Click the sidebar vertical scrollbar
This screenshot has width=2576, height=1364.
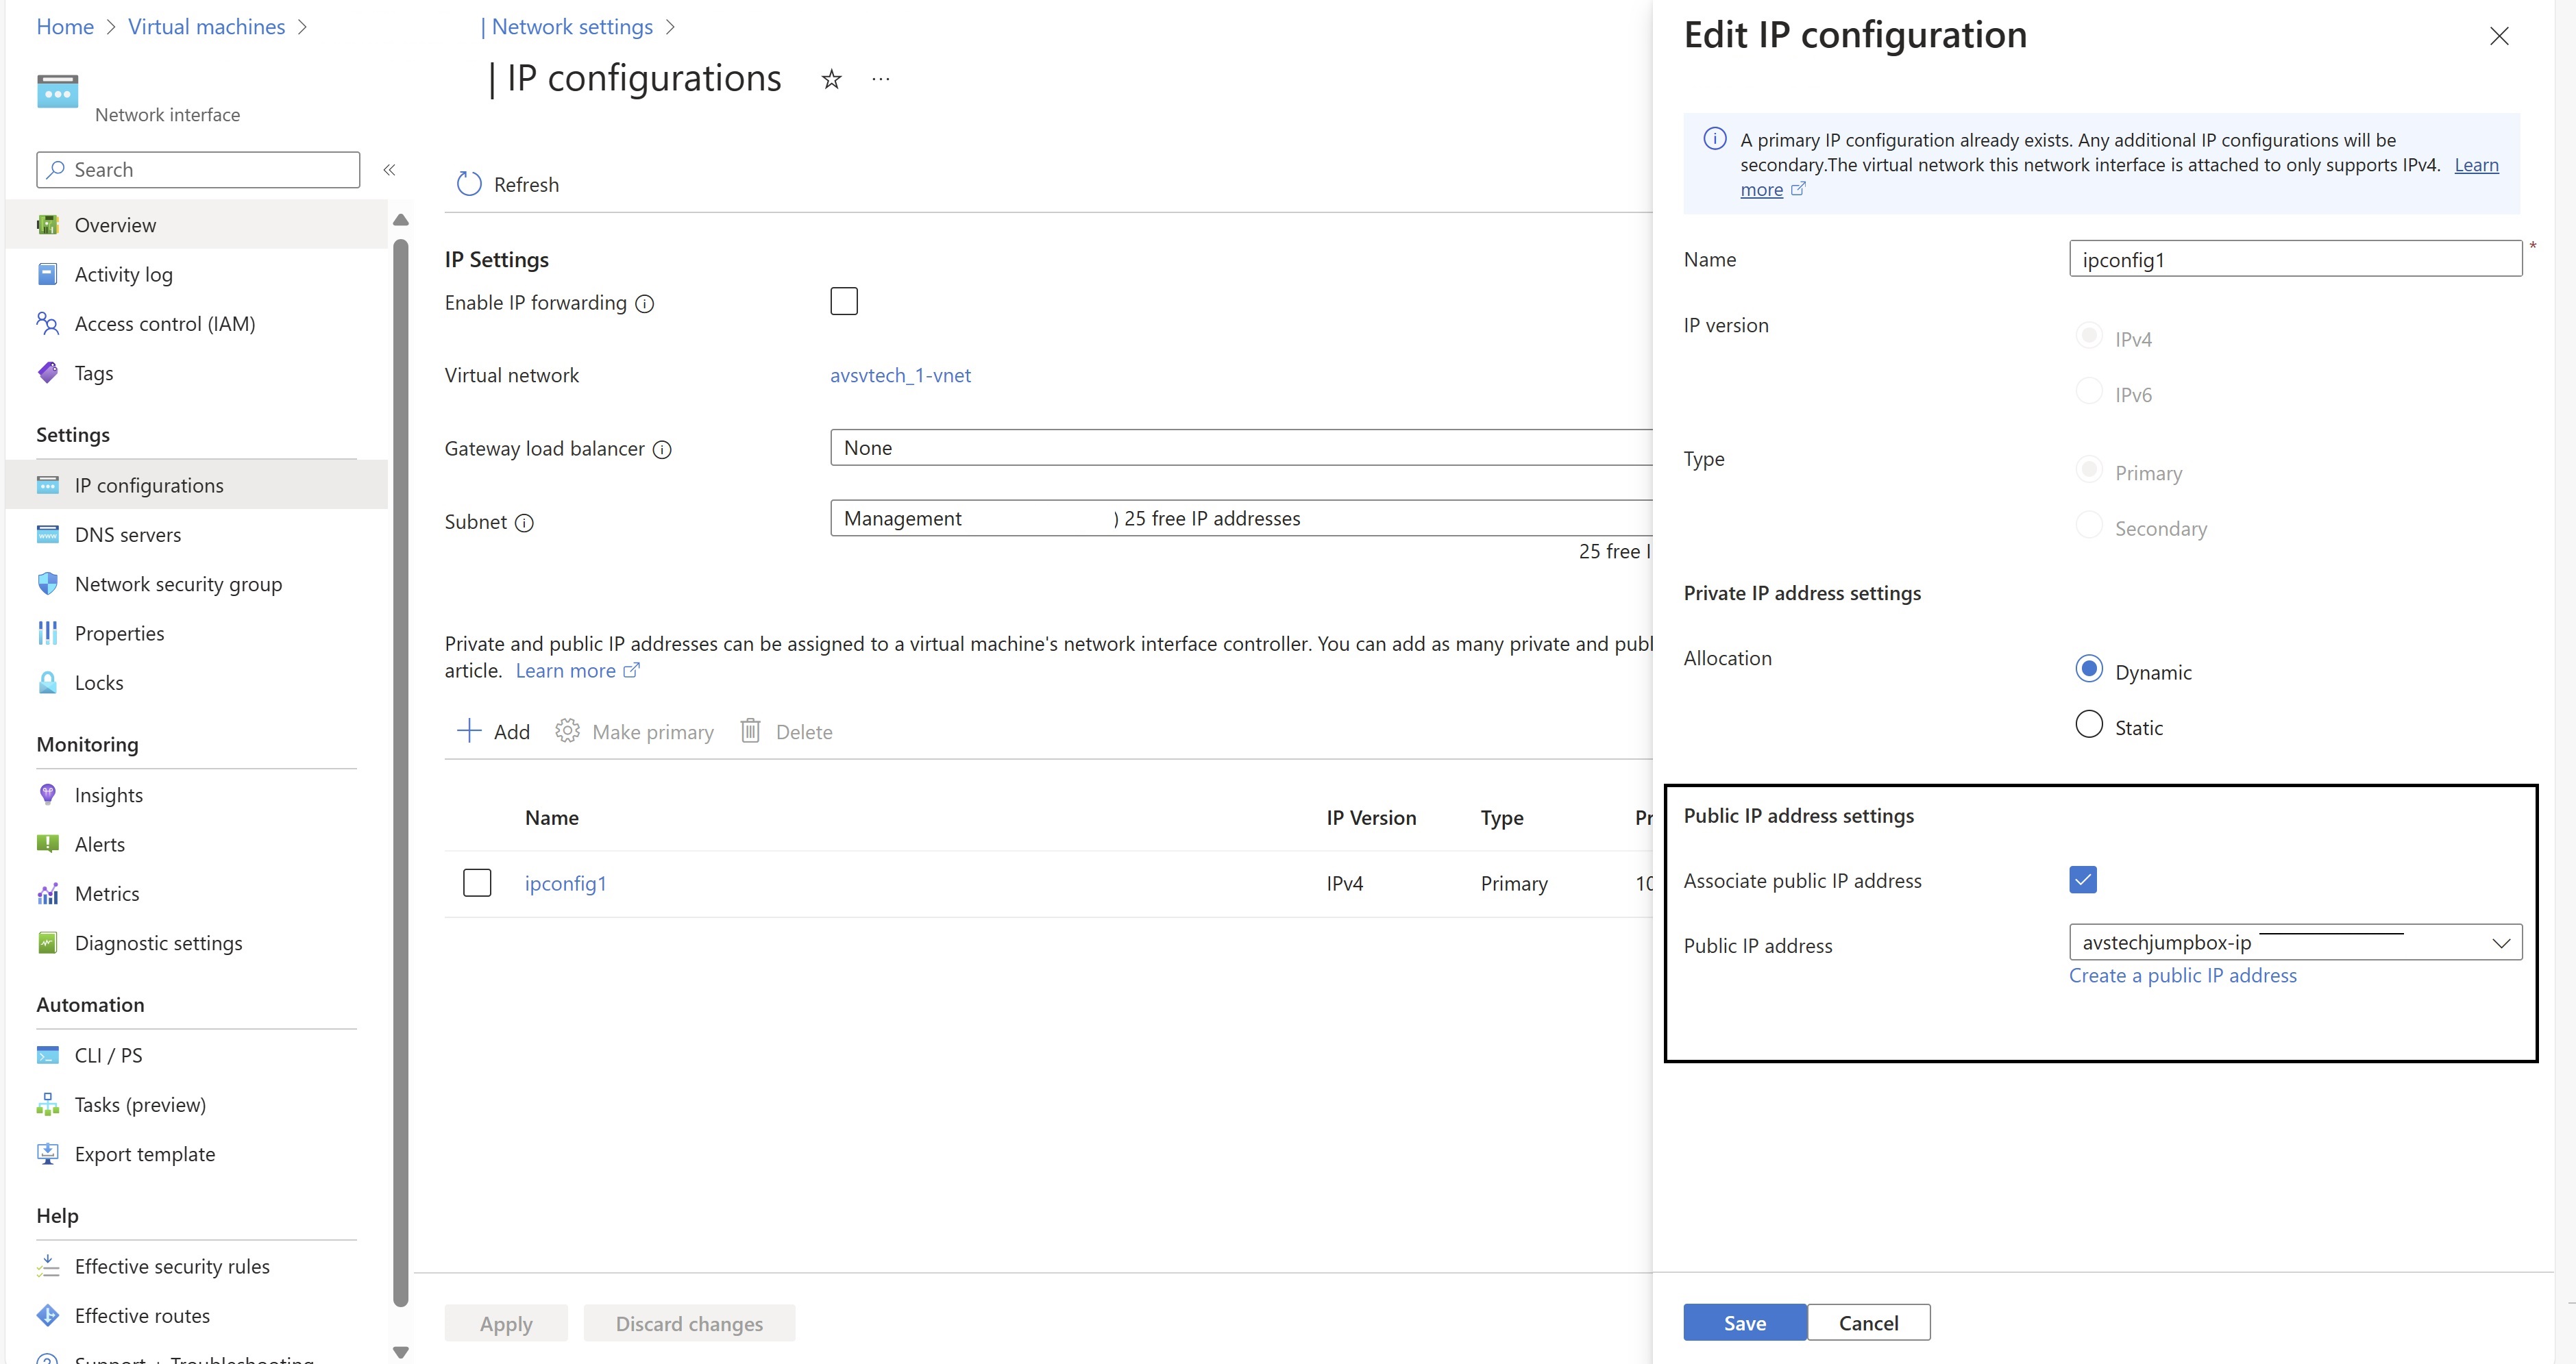(x=401, y=770)
